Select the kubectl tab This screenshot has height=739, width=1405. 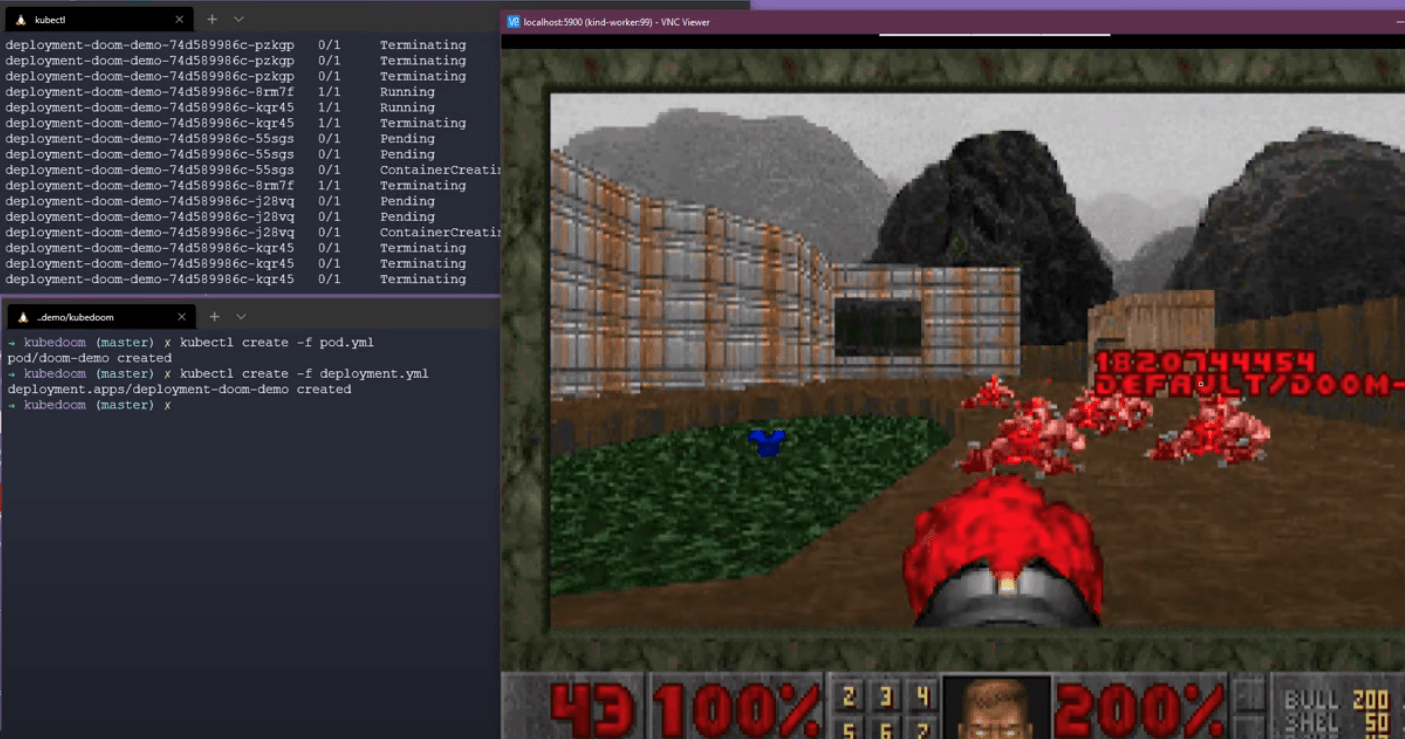[x=98, y=19]
